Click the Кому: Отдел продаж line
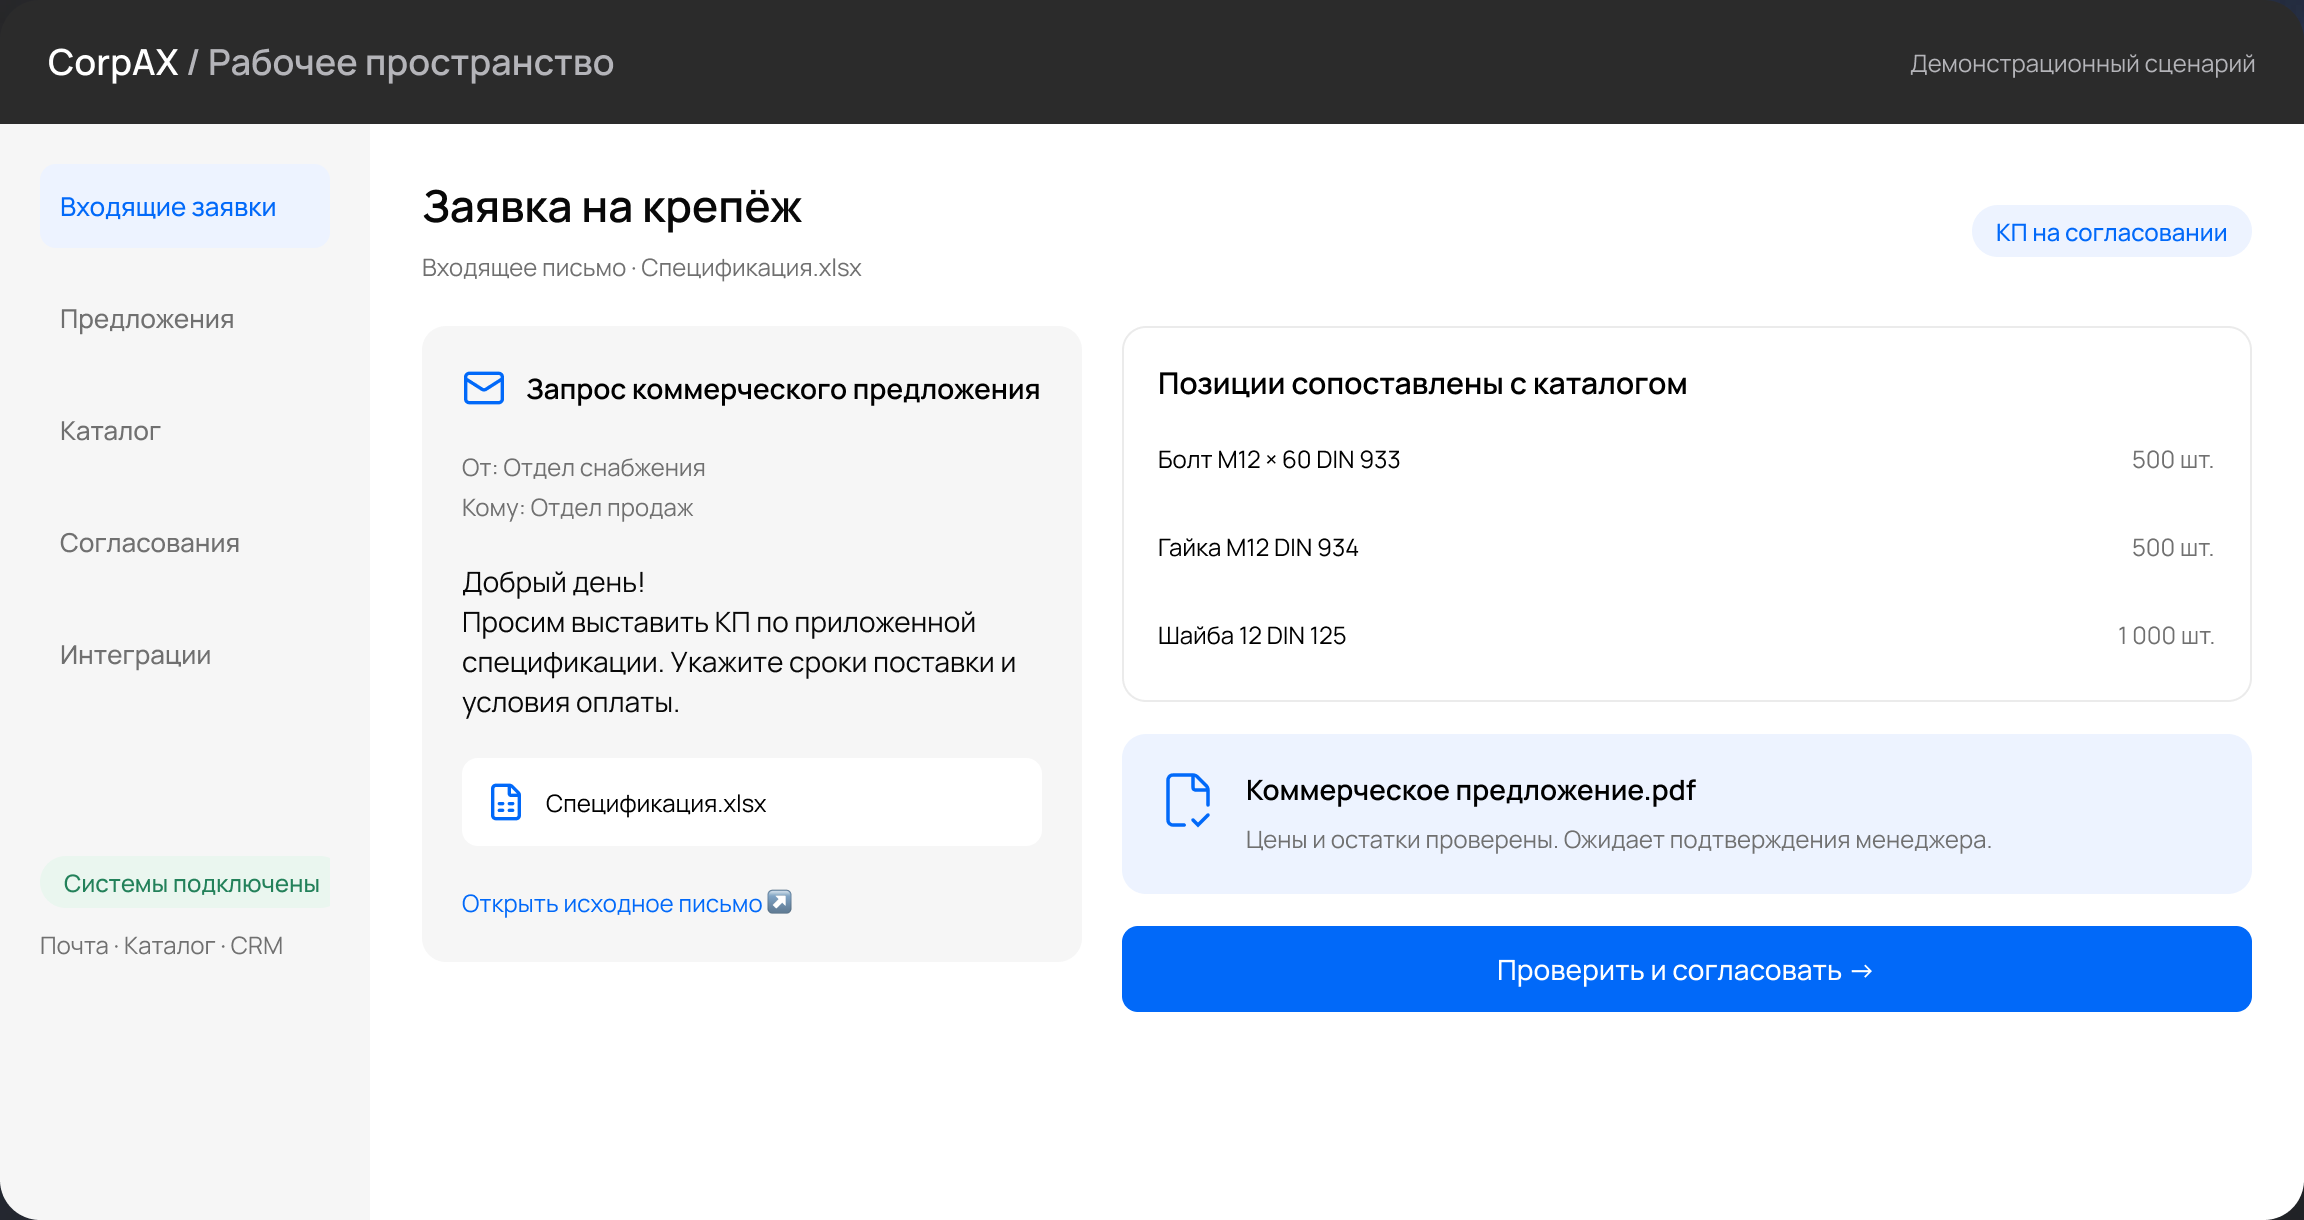The image size is (2304, 1220). 577,507
